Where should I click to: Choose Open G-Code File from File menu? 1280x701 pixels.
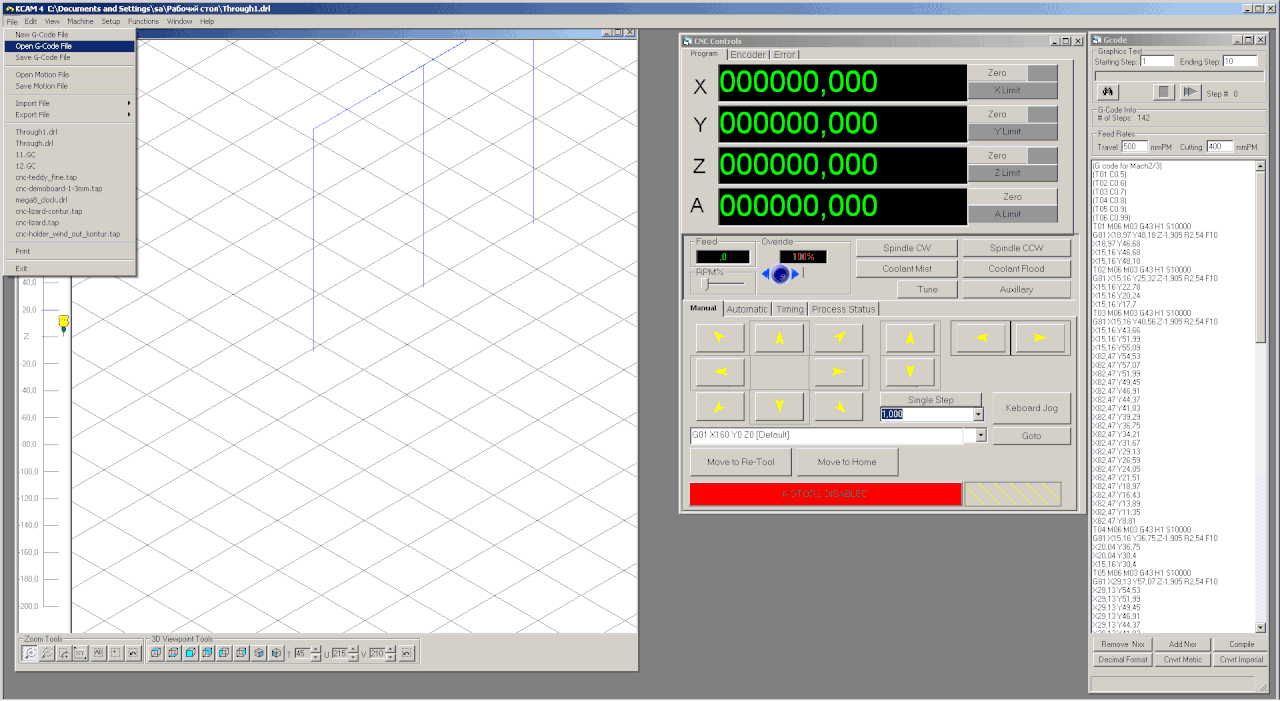point(70,46)
